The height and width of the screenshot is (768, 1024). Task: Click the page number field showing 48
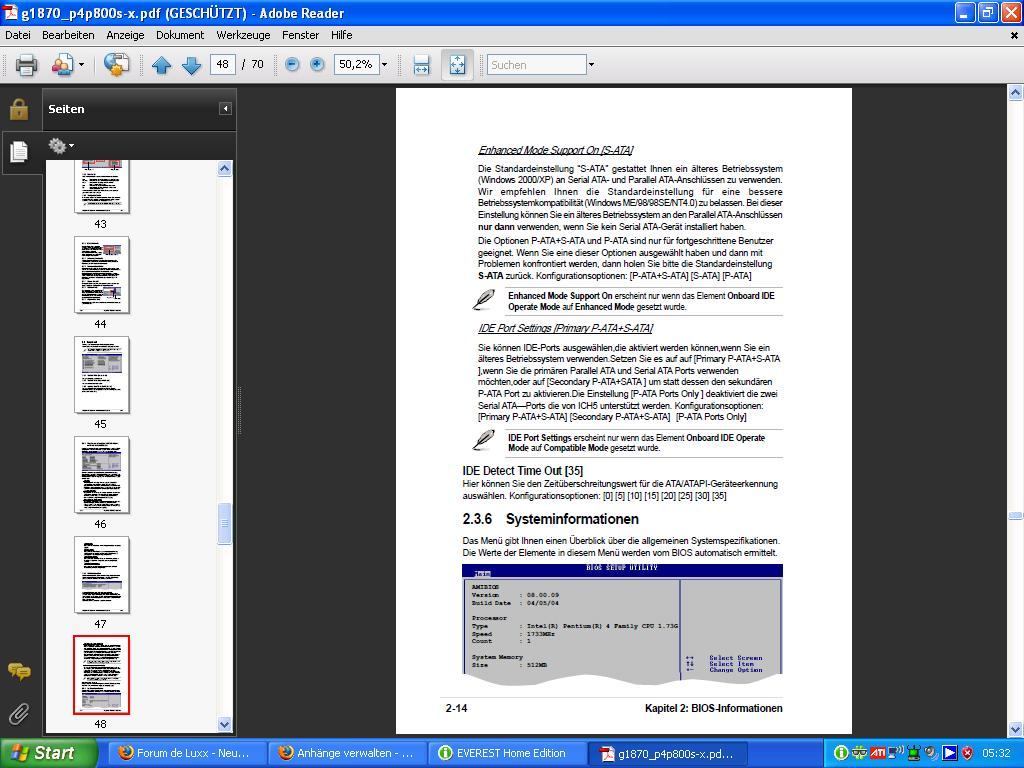pos(223,65)
